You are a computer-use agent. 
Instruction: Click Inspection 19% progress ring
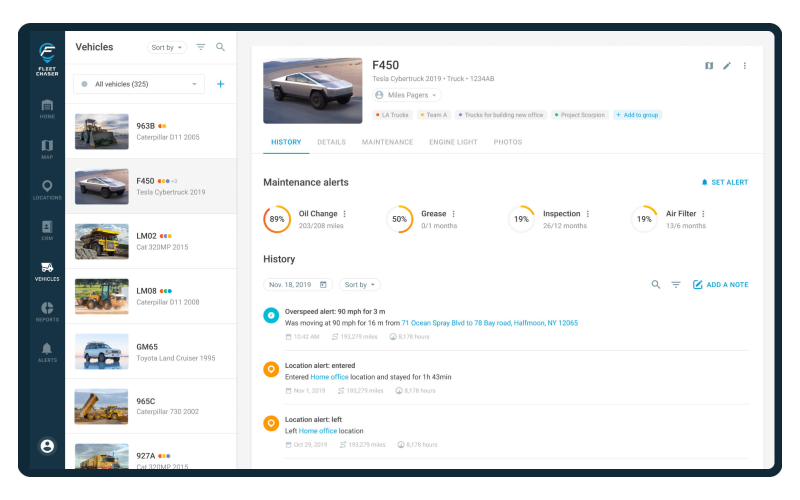point(521,219)
